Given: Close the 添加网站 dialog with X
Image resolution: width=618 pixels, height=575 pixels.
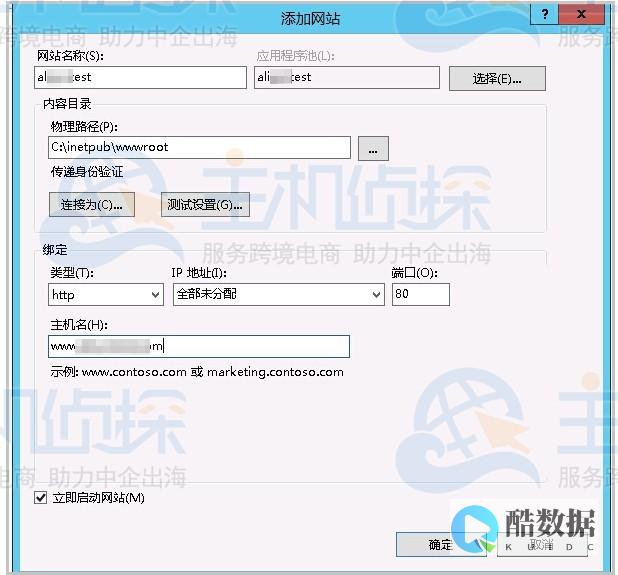Looking at the screenshot, I should click(581, 14).
